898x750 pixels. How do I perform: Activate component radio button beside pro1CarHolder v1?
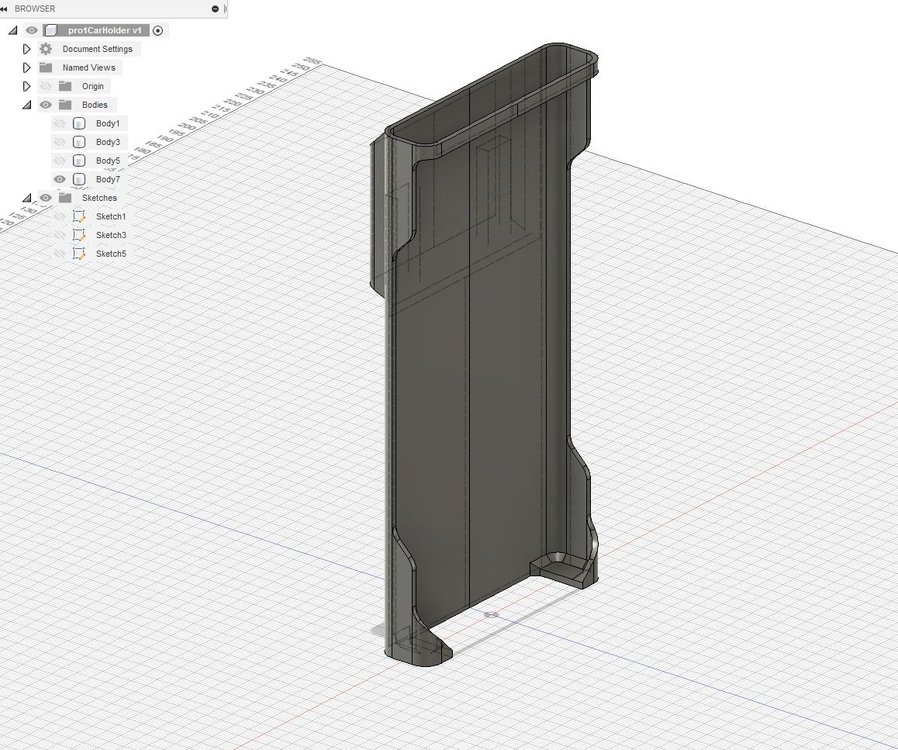click(x=158, y=31)
